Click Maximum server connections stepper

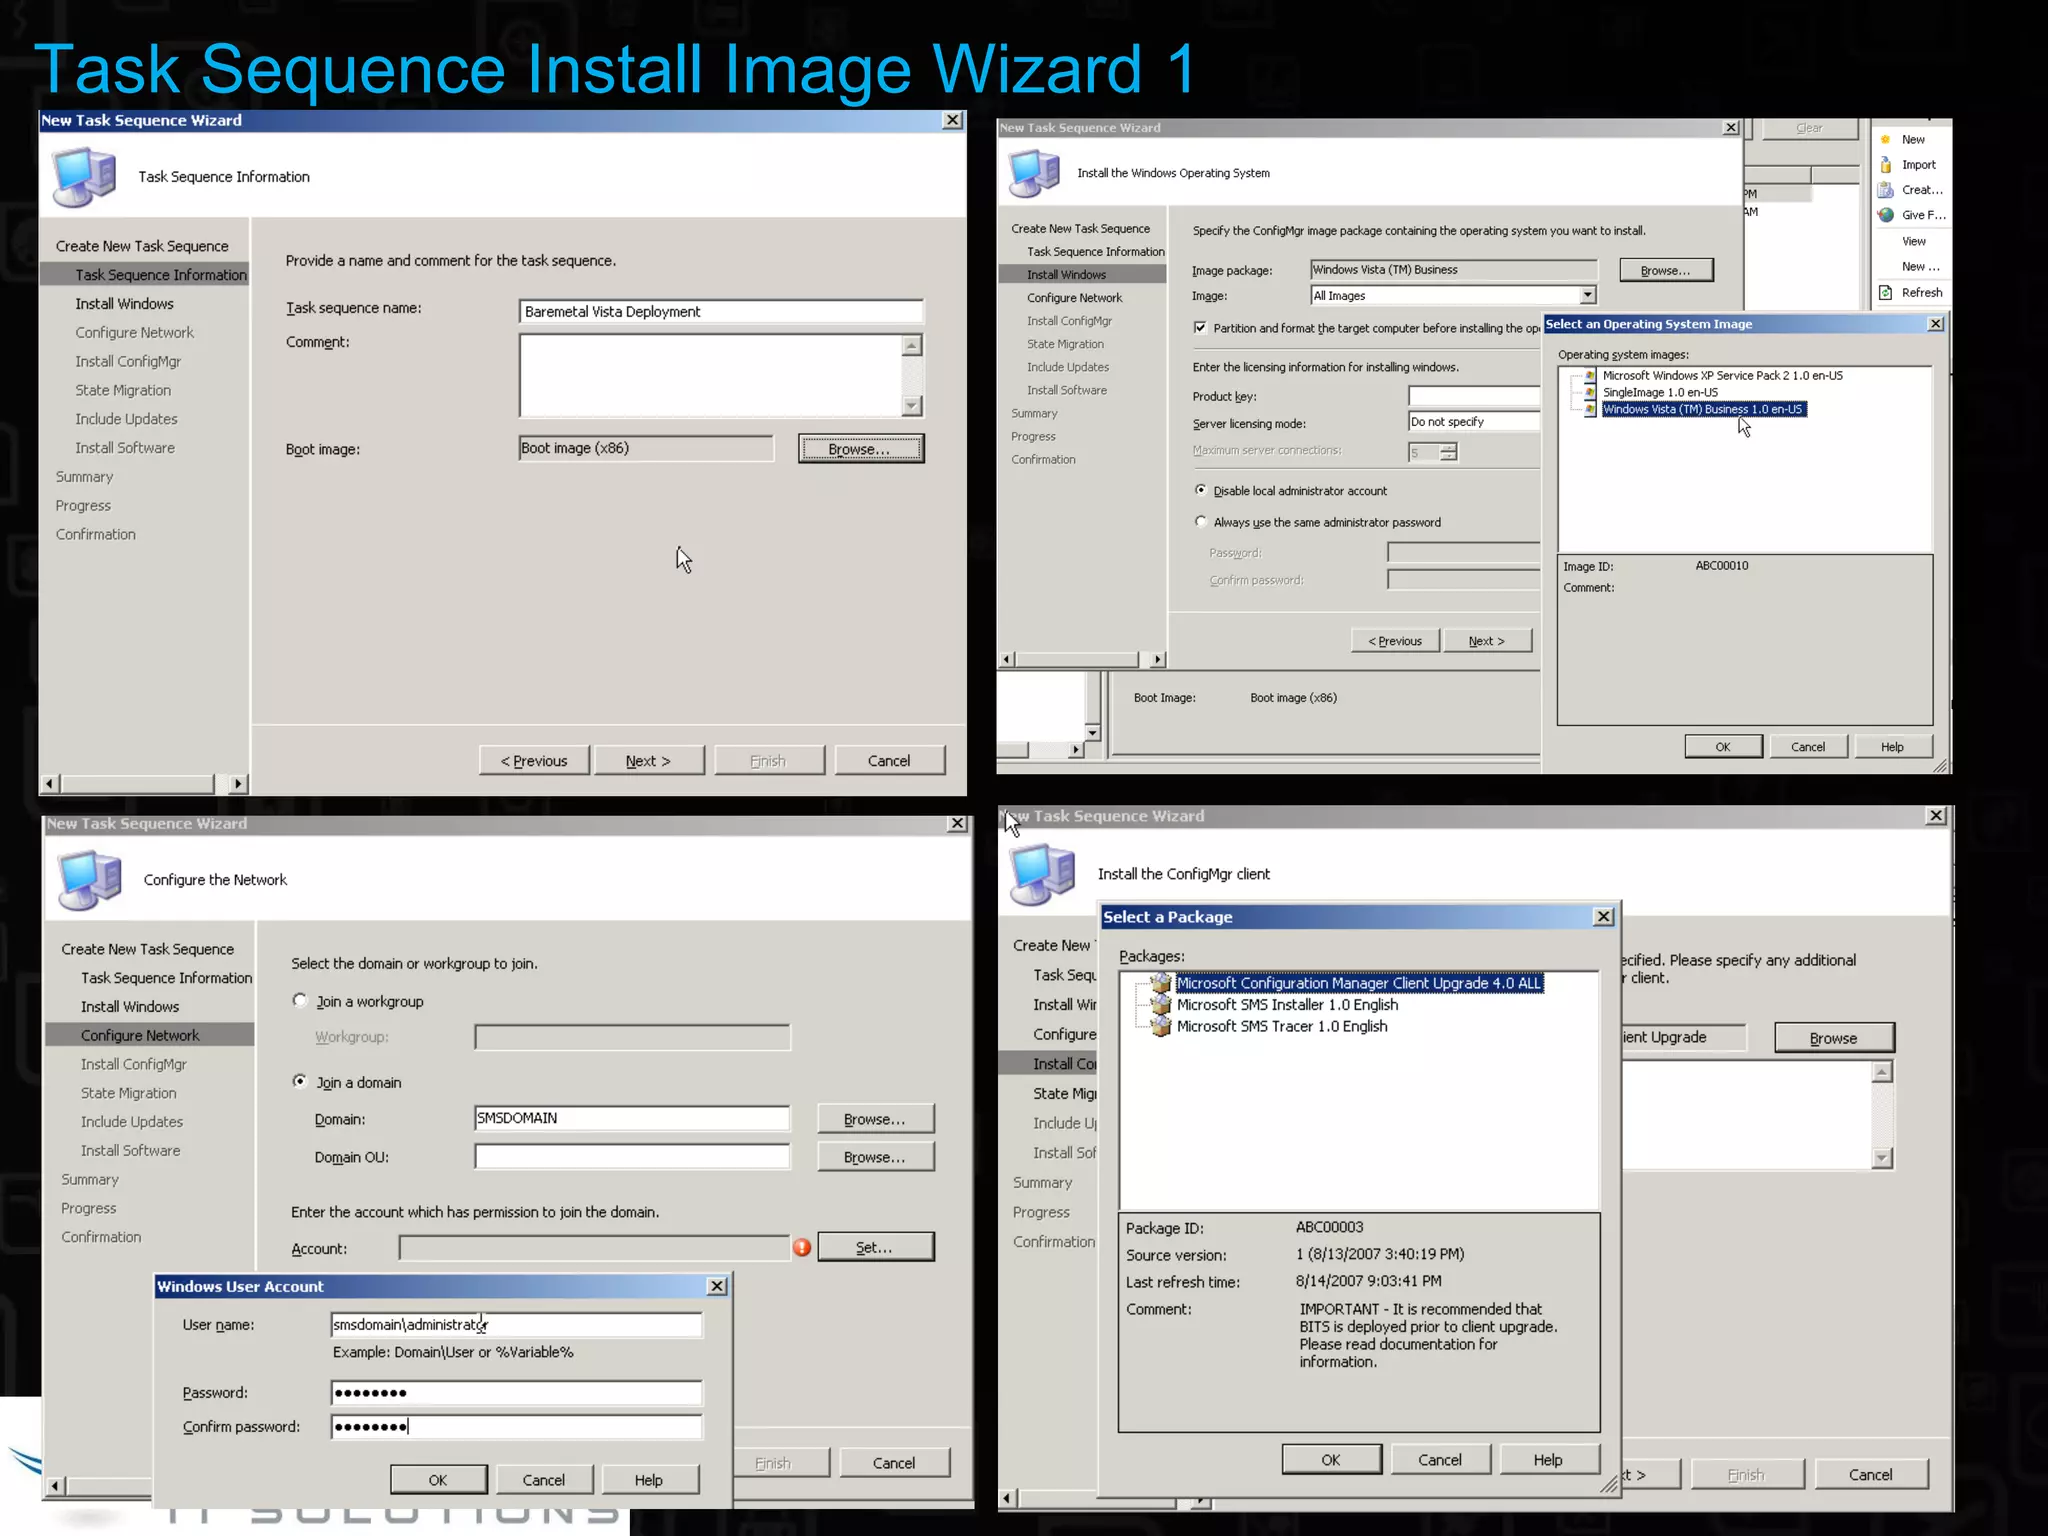pos(1448,452)
